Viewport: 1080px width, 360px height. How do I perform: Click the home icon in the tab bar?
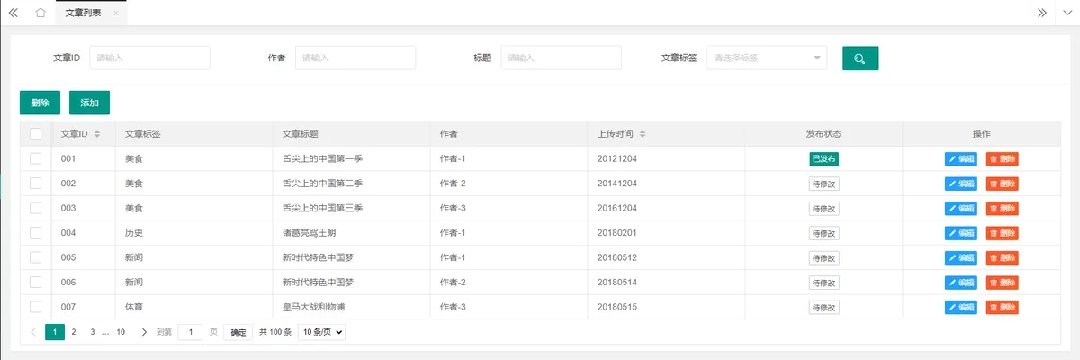41,13
